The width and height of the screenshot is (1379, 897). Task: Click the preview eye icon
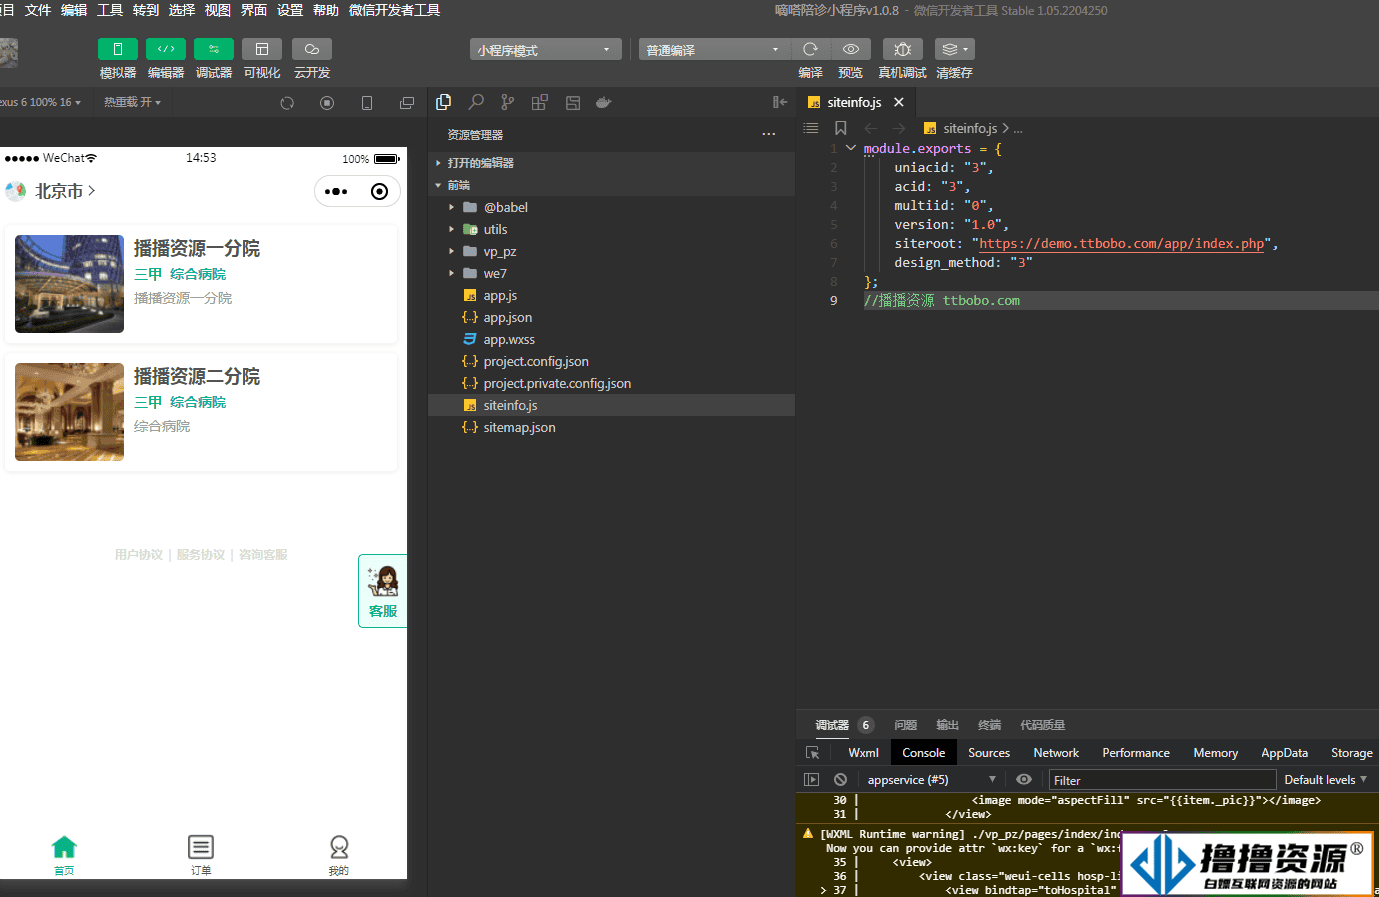coord(851,49)
